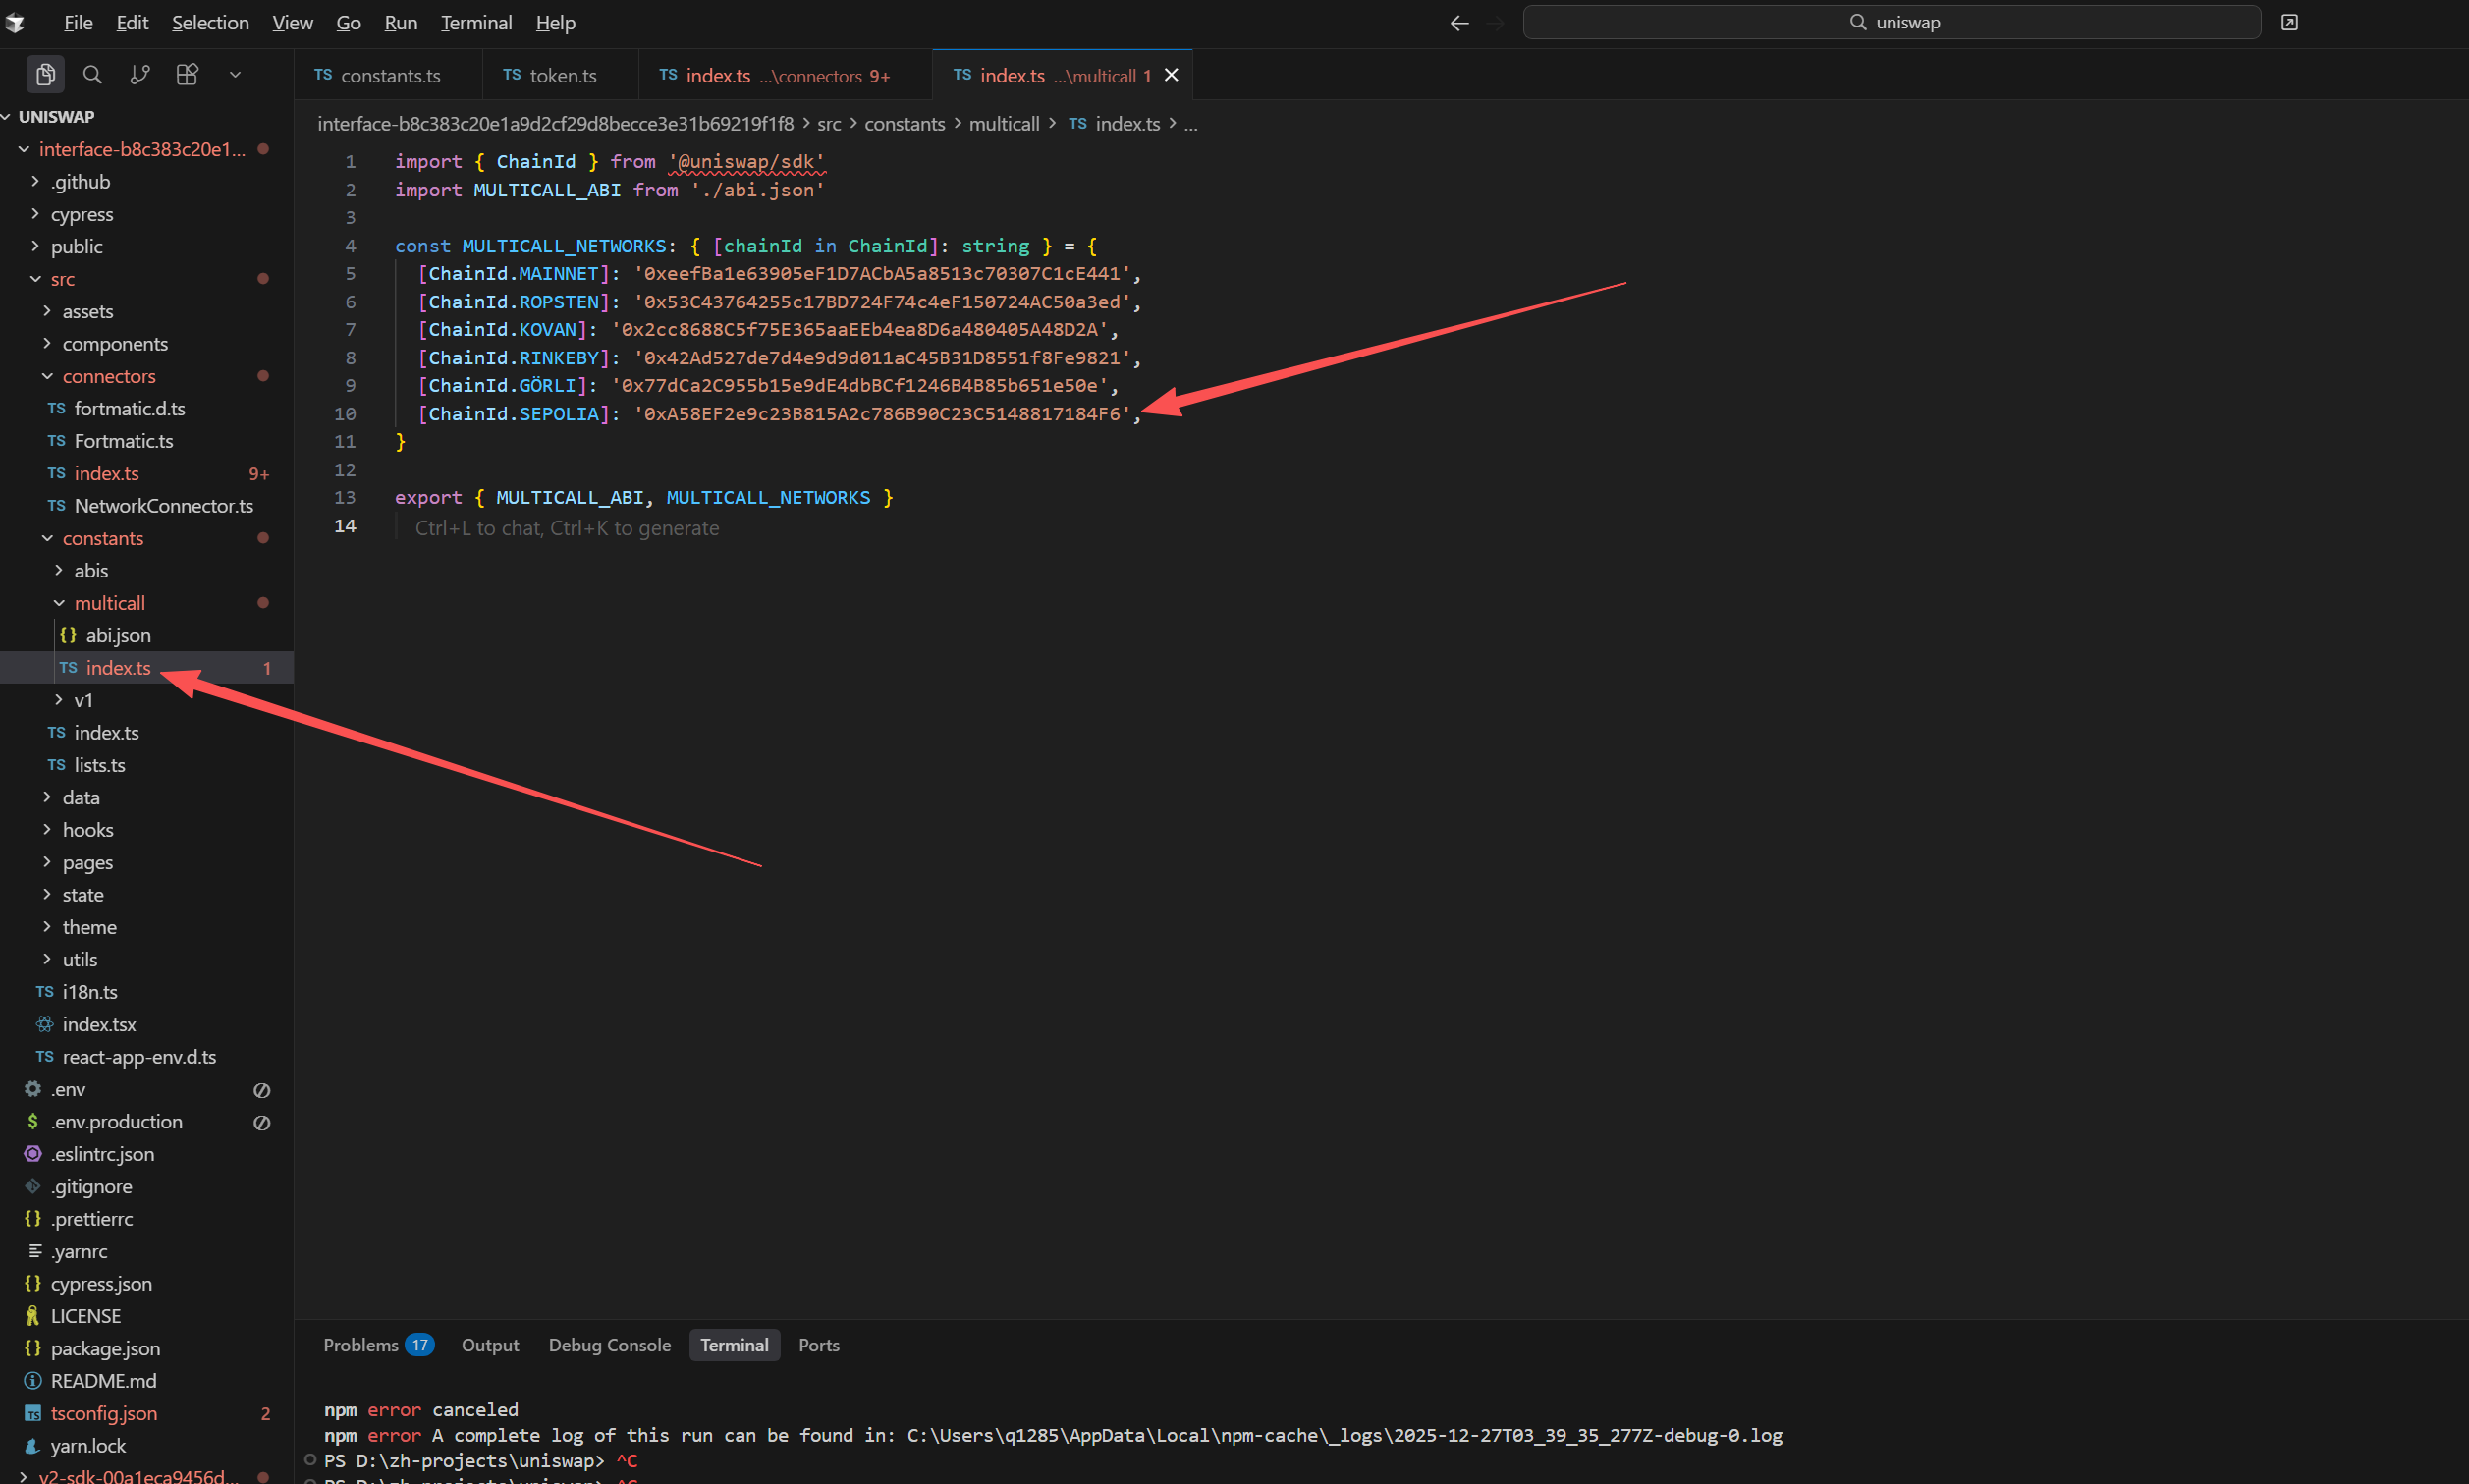2469x1484 pixels.
Task: Open the Source Control view icon
Action: click(x=140, y=74)
